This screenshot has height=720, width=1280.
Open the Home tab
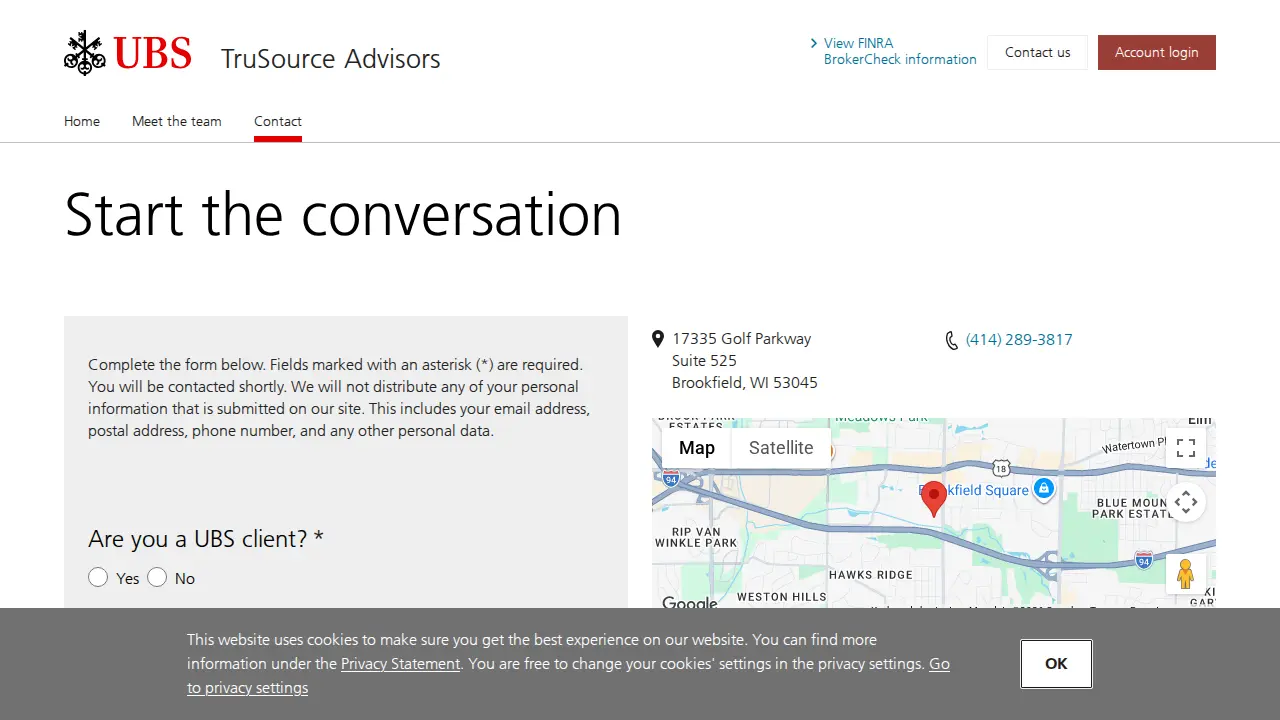click(x=82, y=121)
